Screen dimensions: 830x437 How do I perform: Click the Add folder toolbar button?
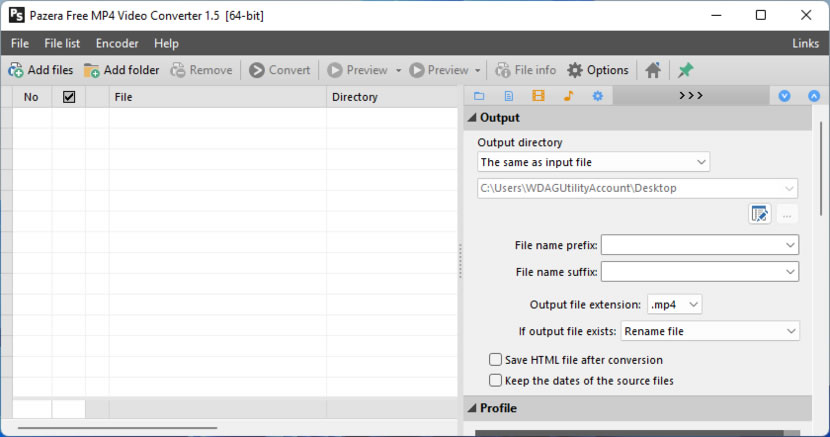[x=122, y=70]
